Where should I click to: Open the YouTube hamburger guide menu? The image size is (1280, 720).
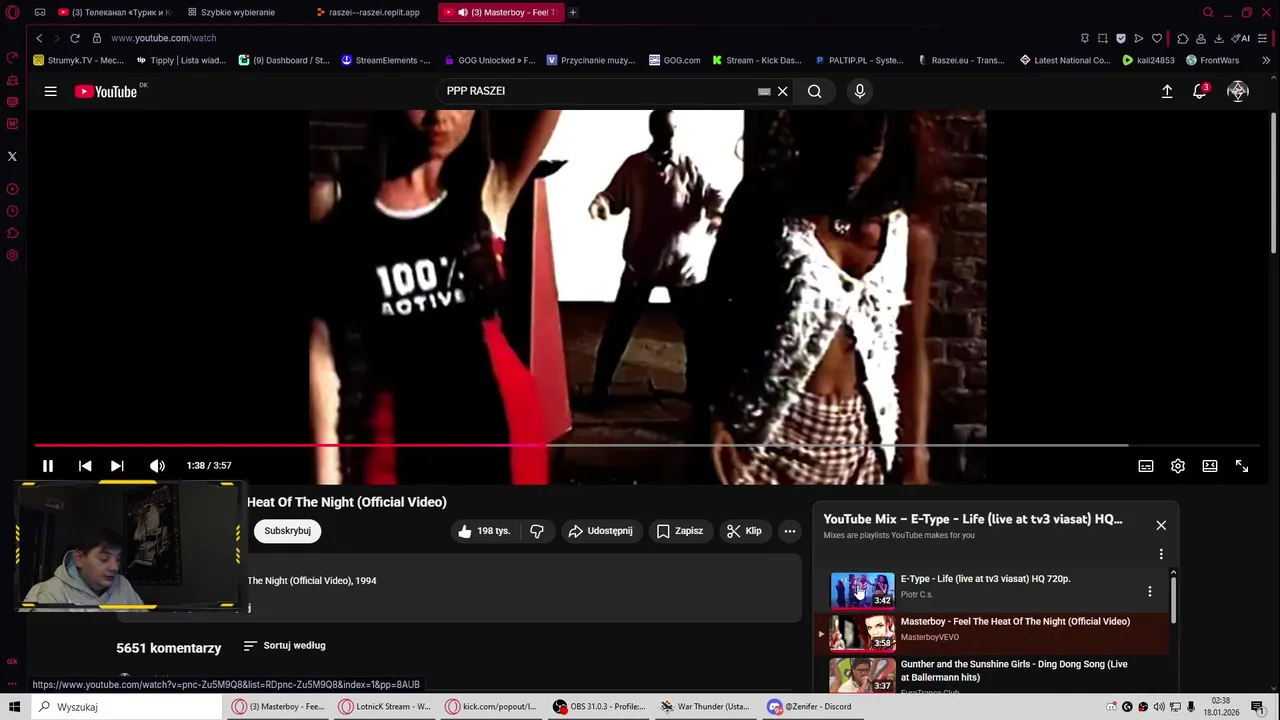pos(50,91)
